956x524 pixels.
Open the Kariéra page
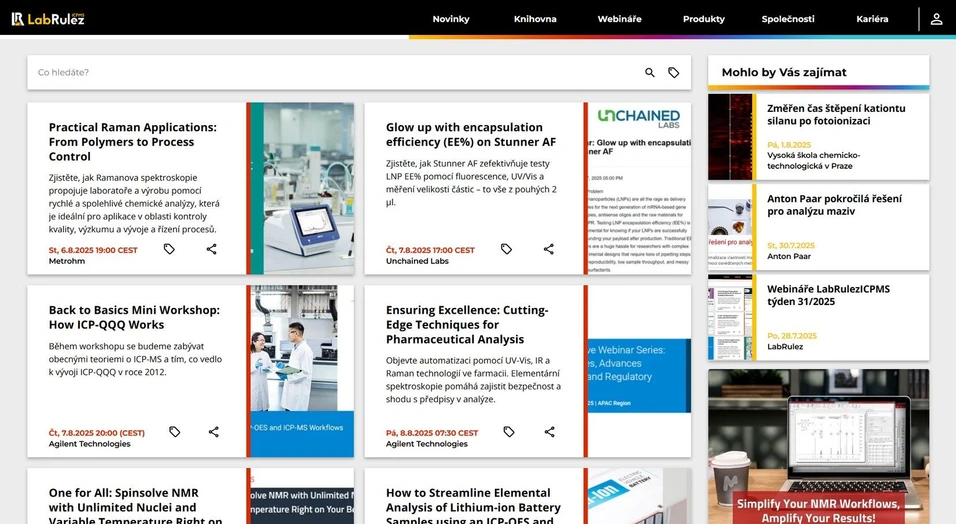pos(872,19)
